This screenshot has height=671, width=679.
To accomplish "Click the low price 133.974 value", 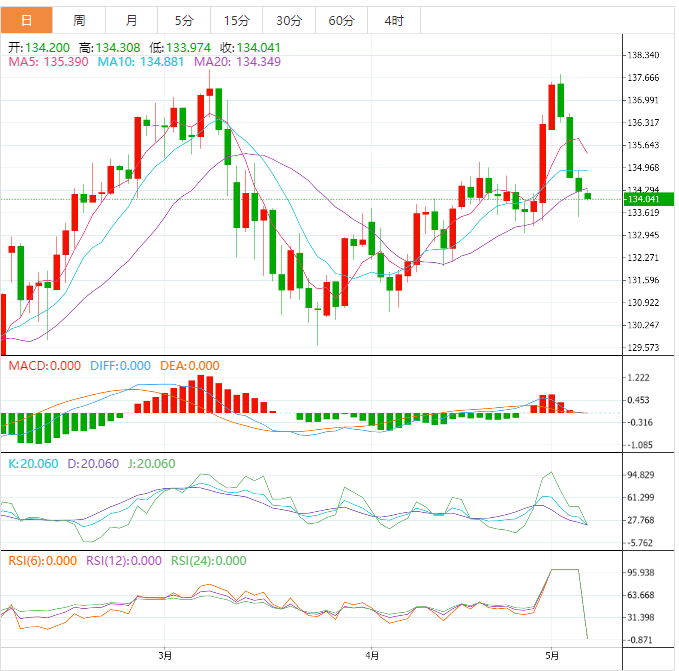I will click(x=188, y=48).
